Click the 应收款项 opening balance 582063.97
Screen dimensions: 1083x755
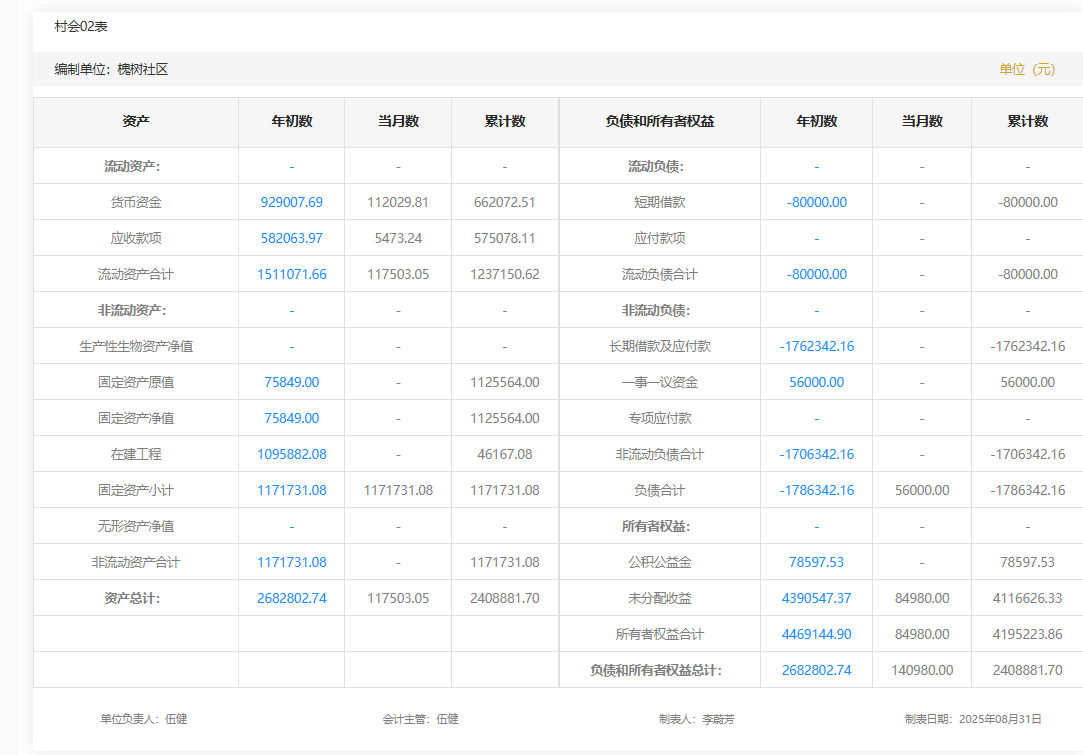[x=291, y=238]
